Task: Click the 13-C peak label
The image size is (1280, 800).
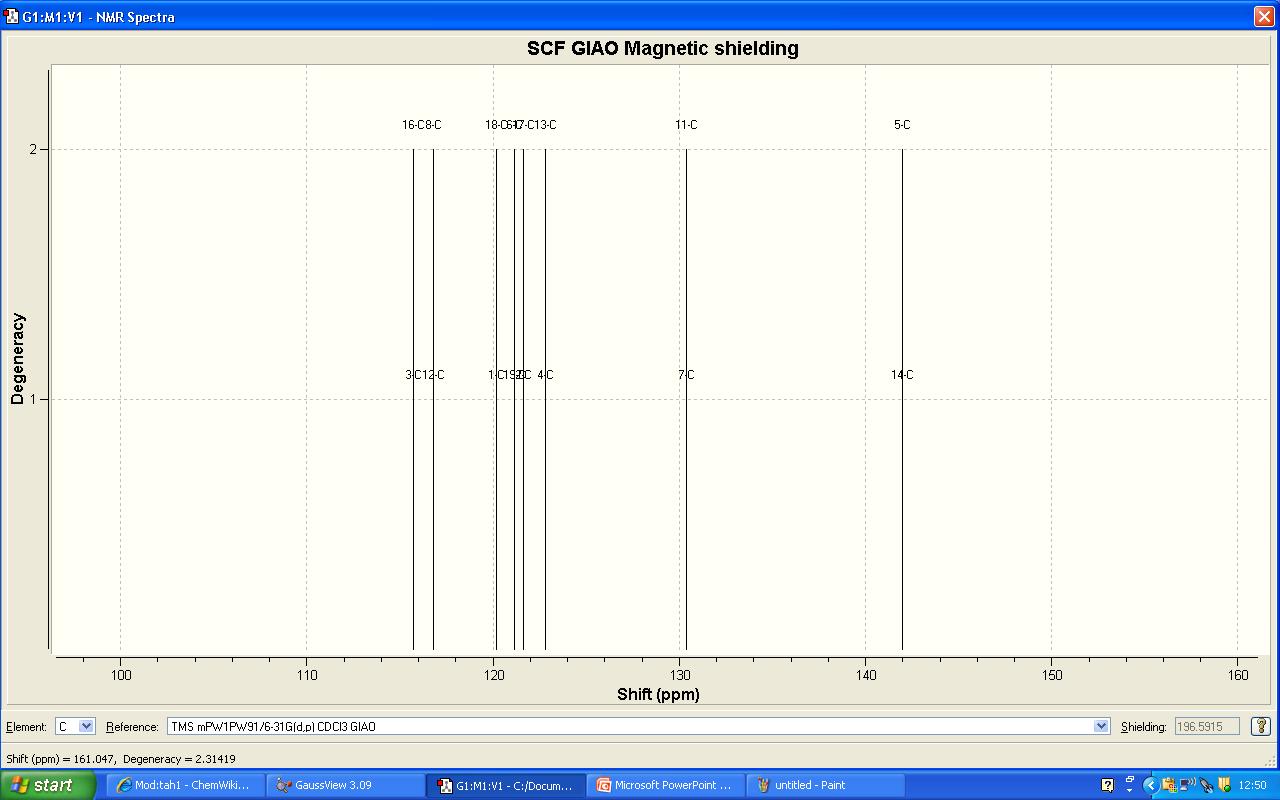Action: tap(545, 125)
